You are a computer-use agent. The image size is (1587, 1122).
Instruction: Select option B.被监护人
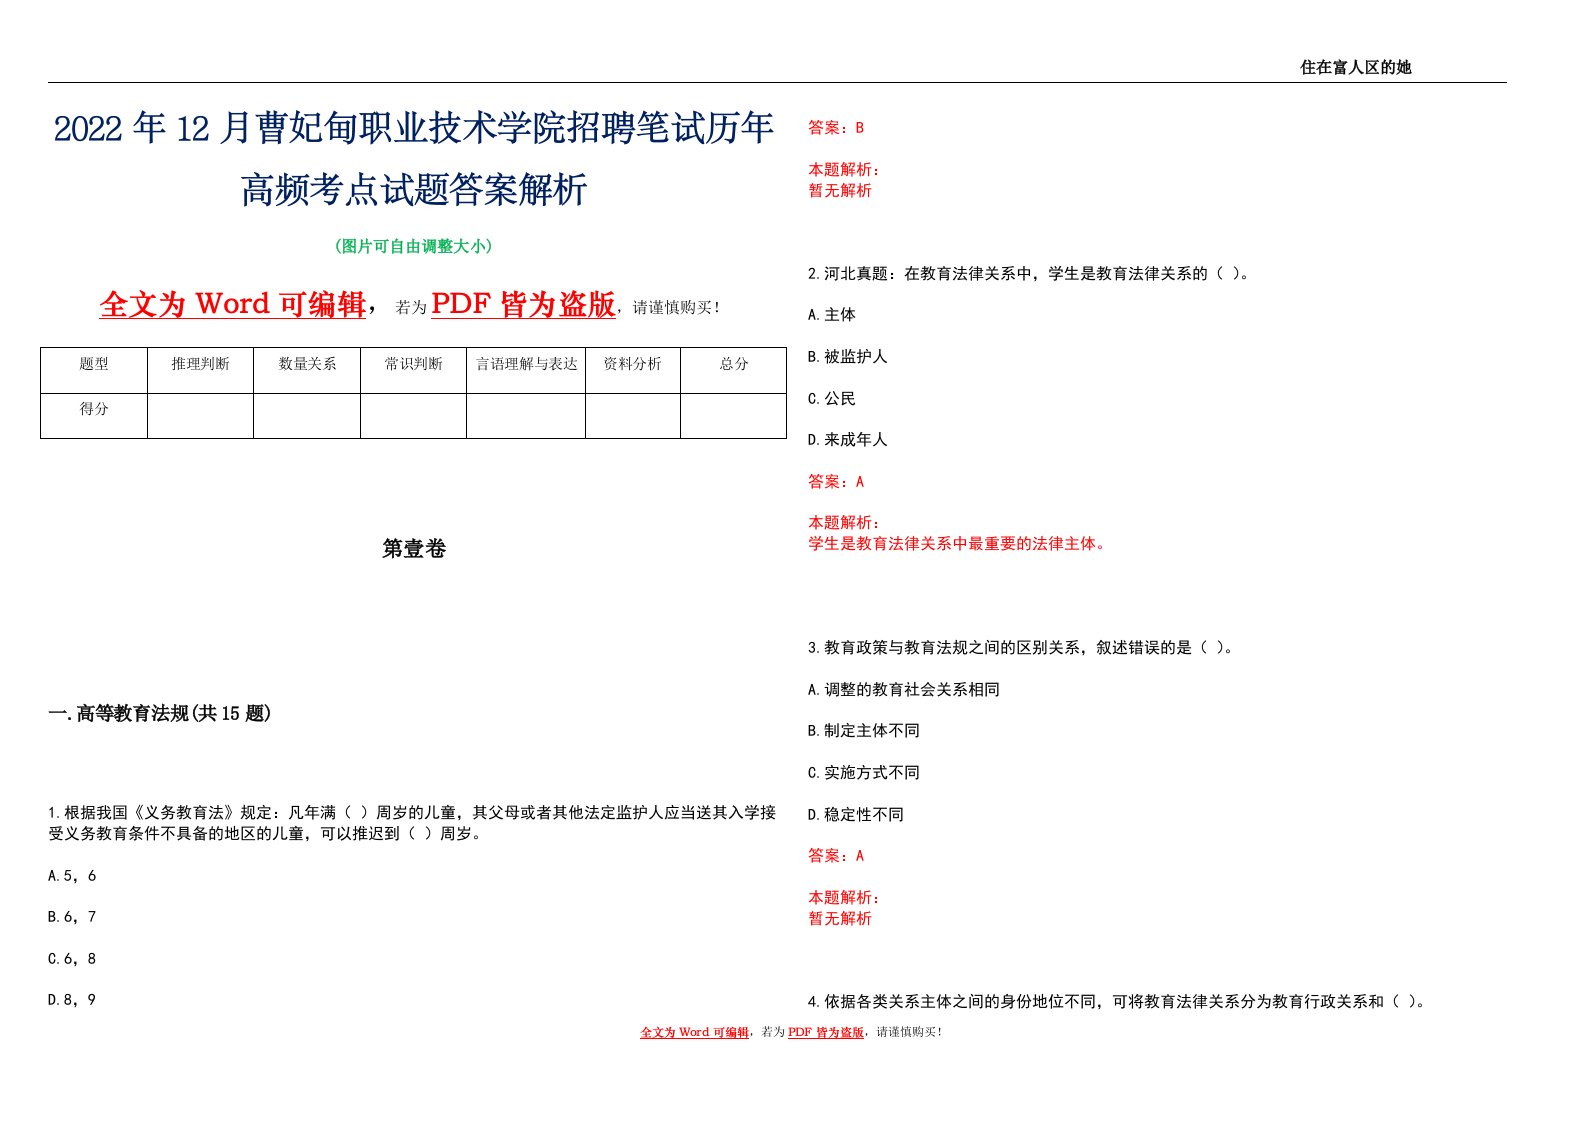tap(847, 357)
